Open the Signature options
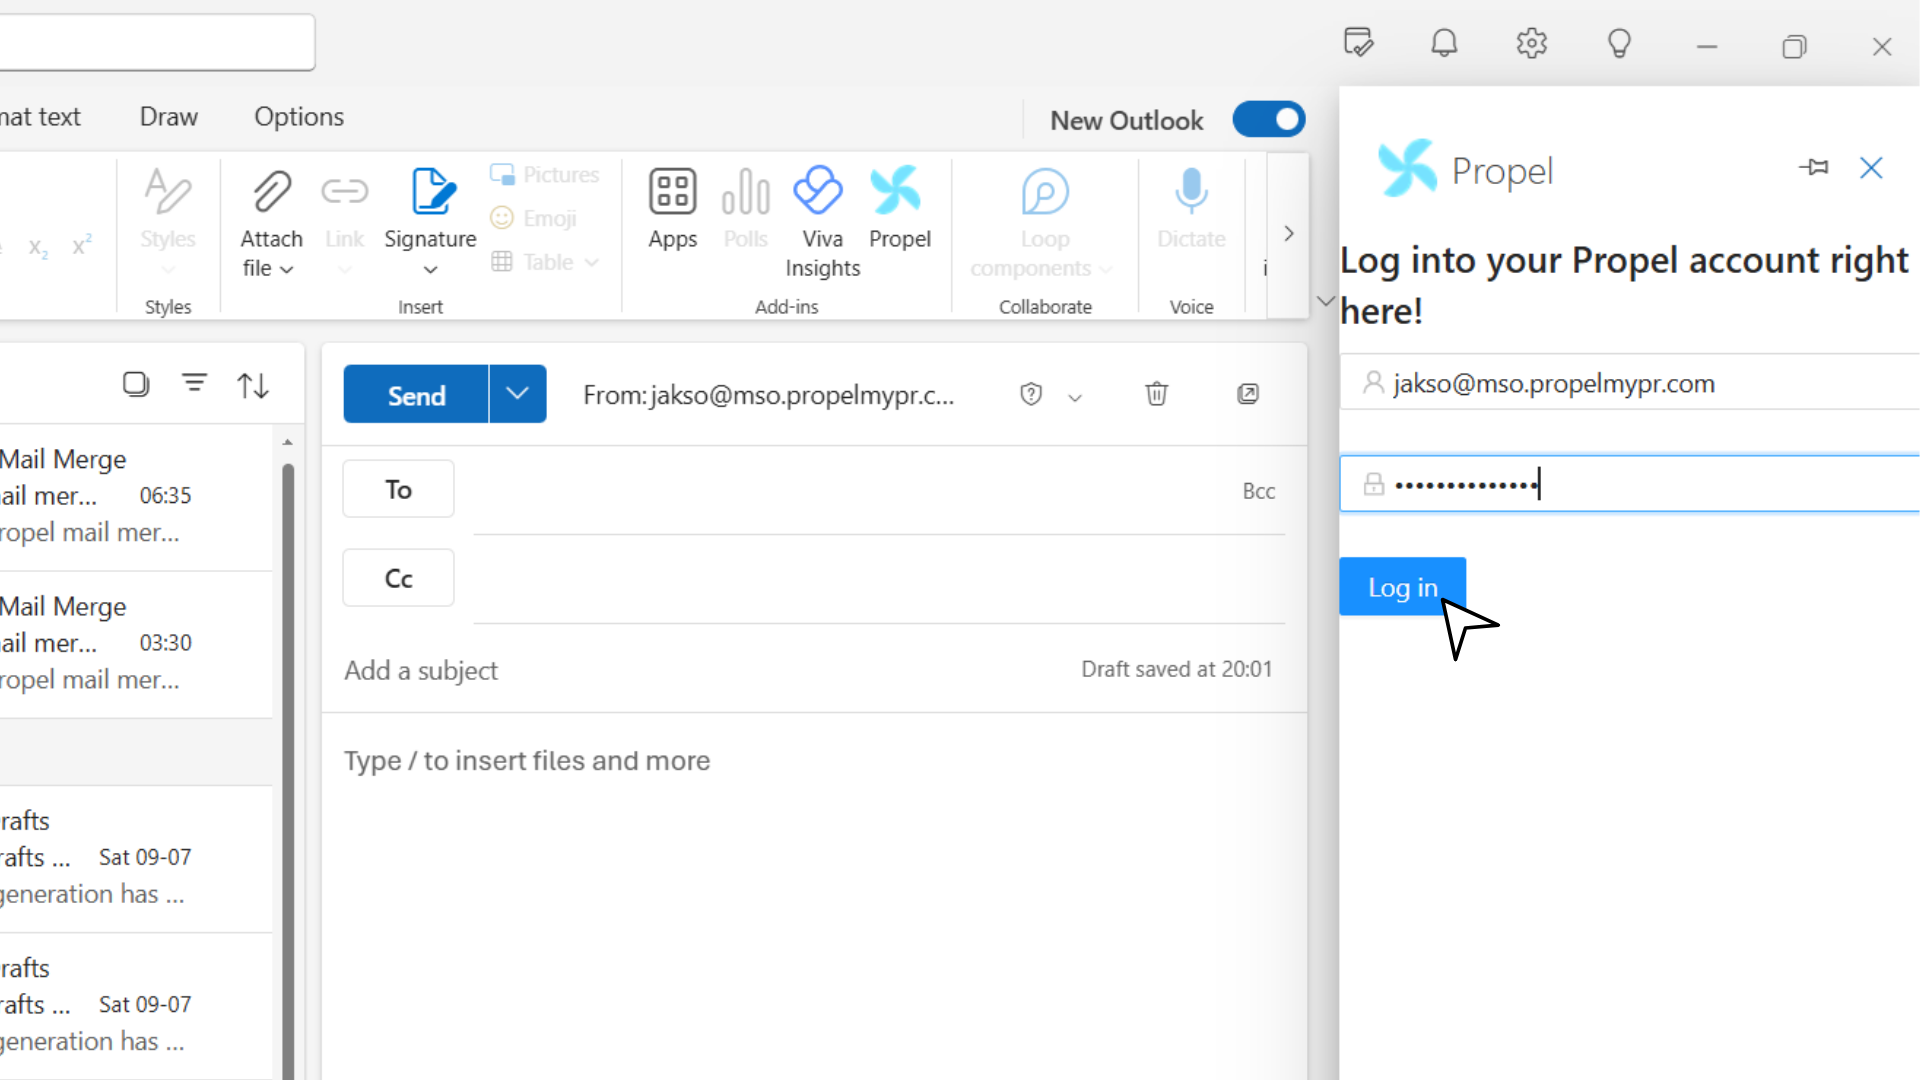 pos(430,224)
